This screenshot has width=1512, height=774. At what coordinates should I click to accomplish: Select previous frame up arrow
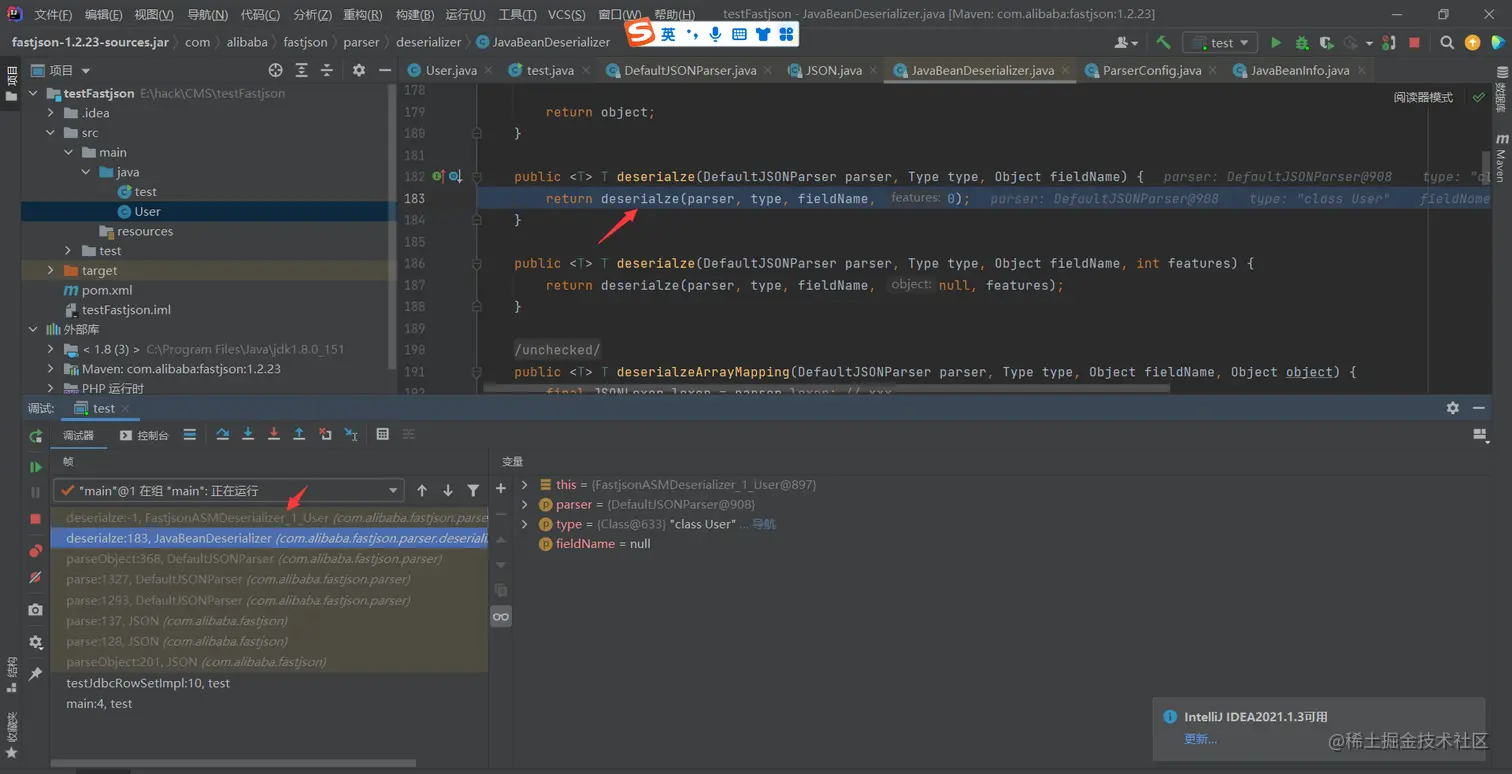tap(422, 490)
